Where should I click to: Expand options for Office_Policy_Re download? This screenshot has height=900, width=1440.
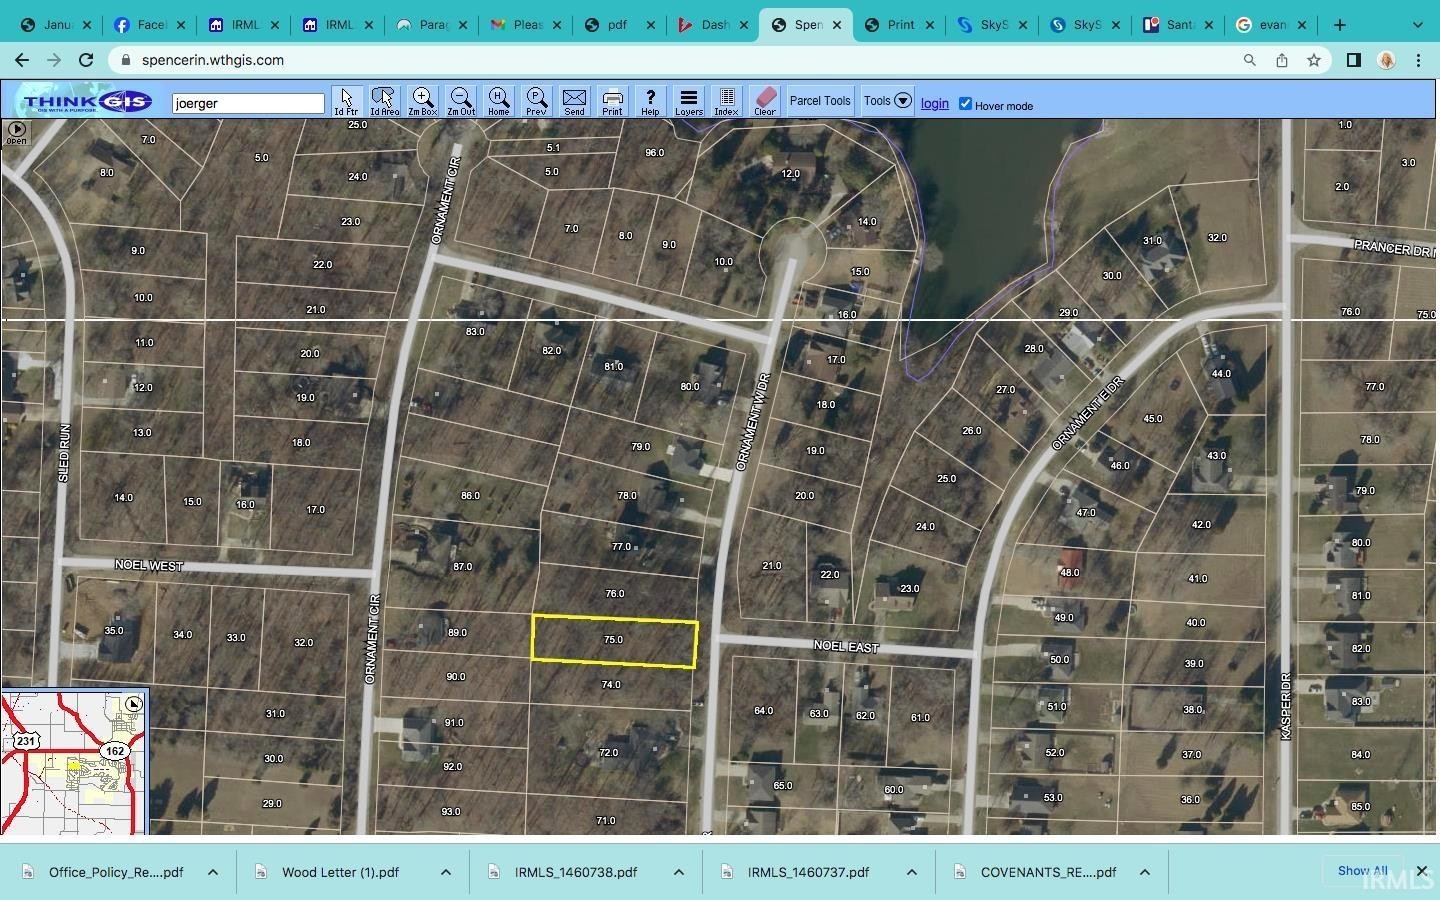(x=213, y=872)
